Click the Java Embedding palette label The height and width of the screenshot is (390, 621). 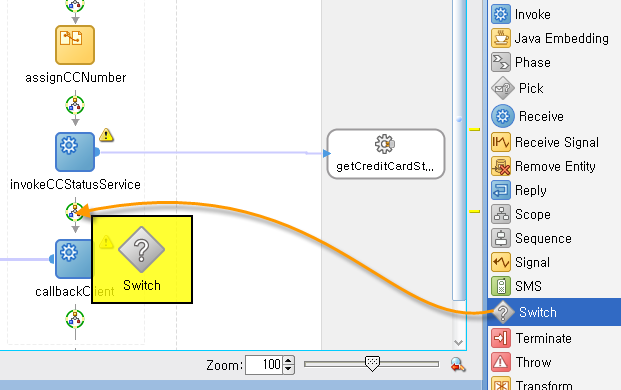[562, 38]
